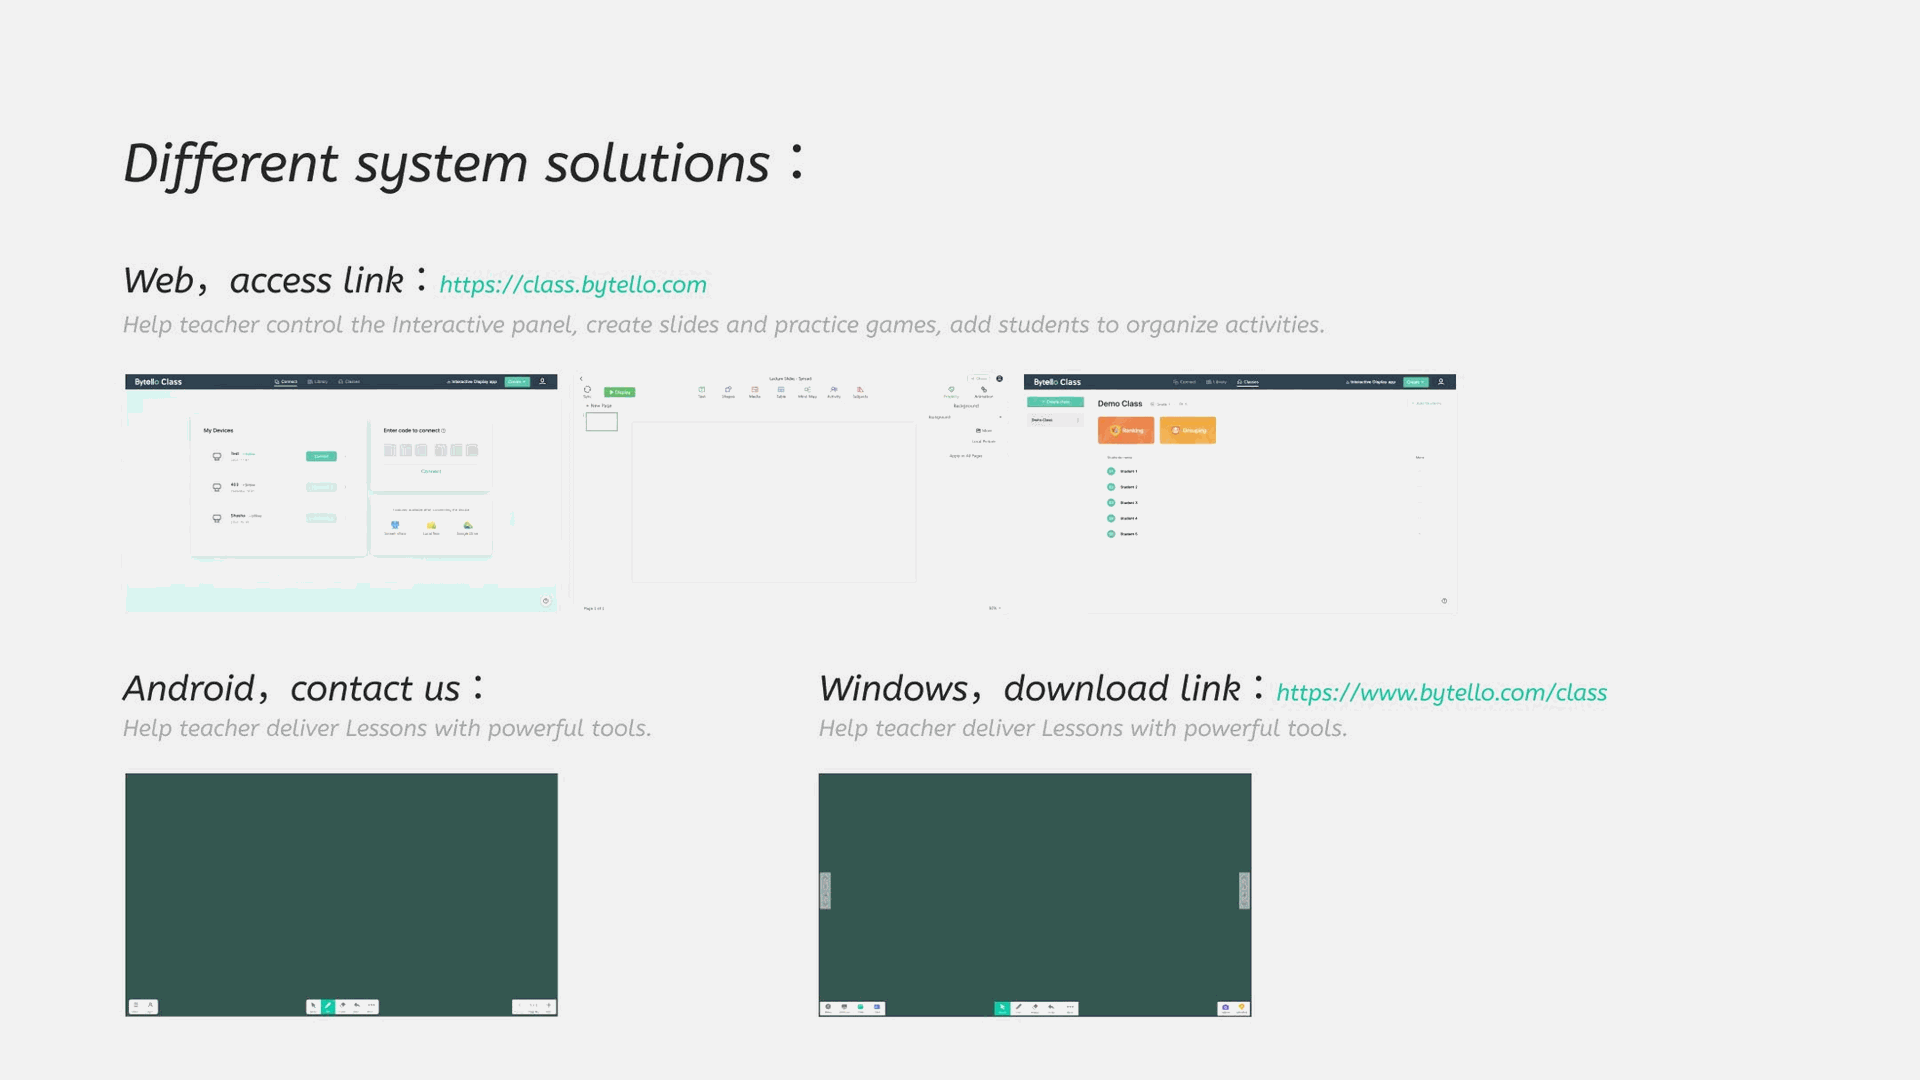The width and height of the screenshot is (1920, 1080).
Task: Switch to Connect tab in first web screenshot
Action: (286, 382)
